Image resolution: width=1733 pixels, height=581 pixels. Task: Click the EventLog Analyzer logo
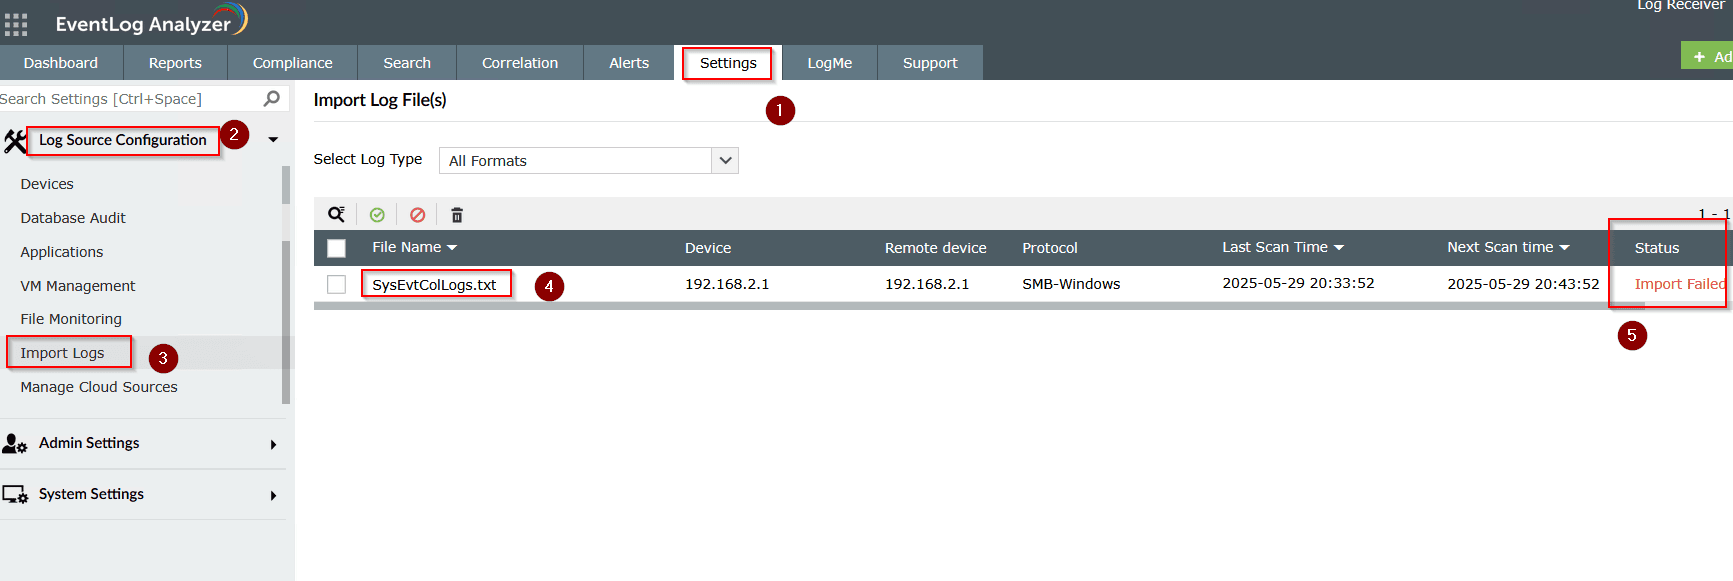[x=151, y=22]
